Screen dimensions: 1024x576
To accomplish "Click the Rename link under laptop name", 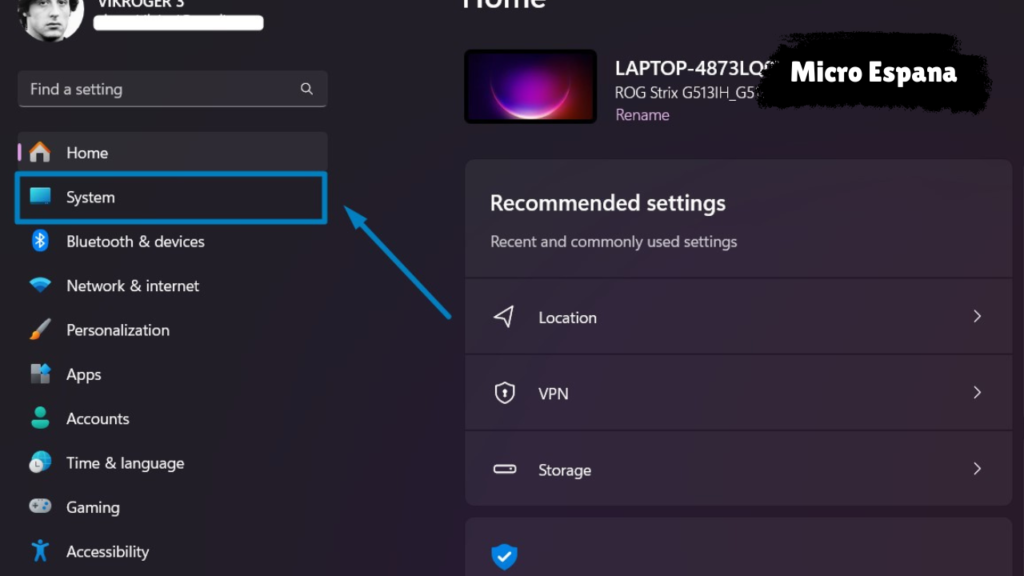I will pos(642,115).
